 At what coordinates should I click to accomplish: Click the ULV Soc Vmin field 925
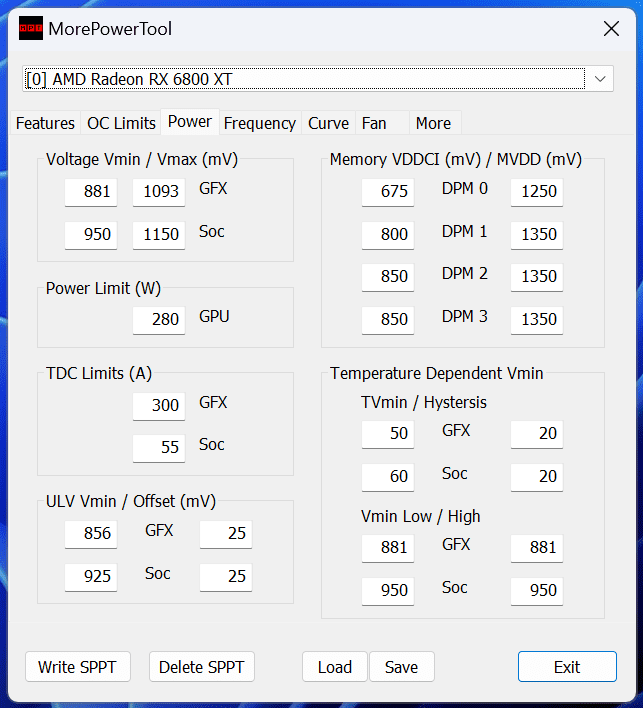point(91,577)
